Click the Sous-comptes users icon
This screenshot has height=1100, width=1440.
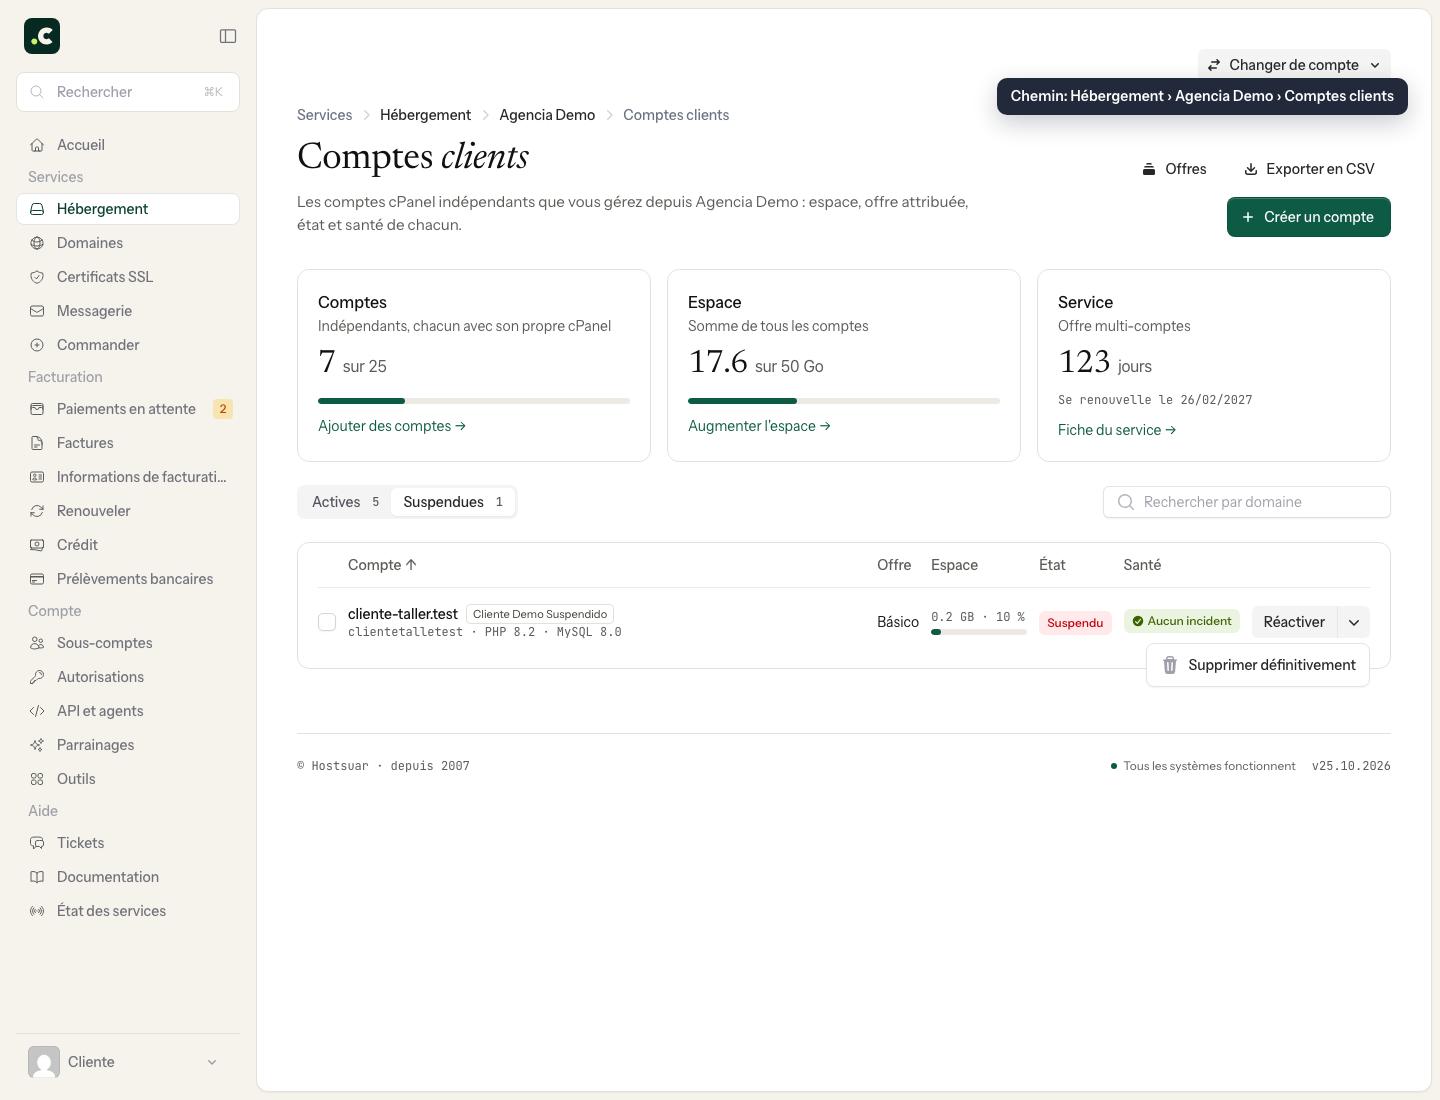37,643
